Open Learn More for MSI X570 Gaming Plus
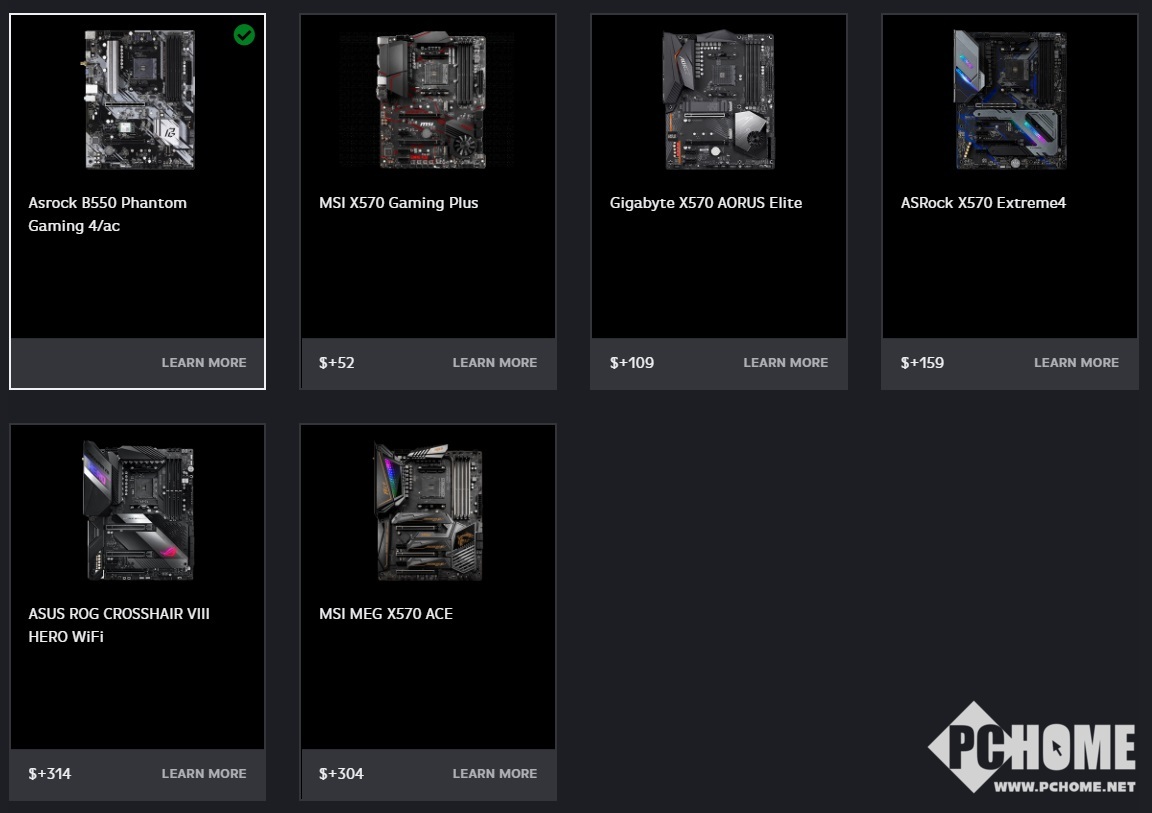 click(494, 363)
